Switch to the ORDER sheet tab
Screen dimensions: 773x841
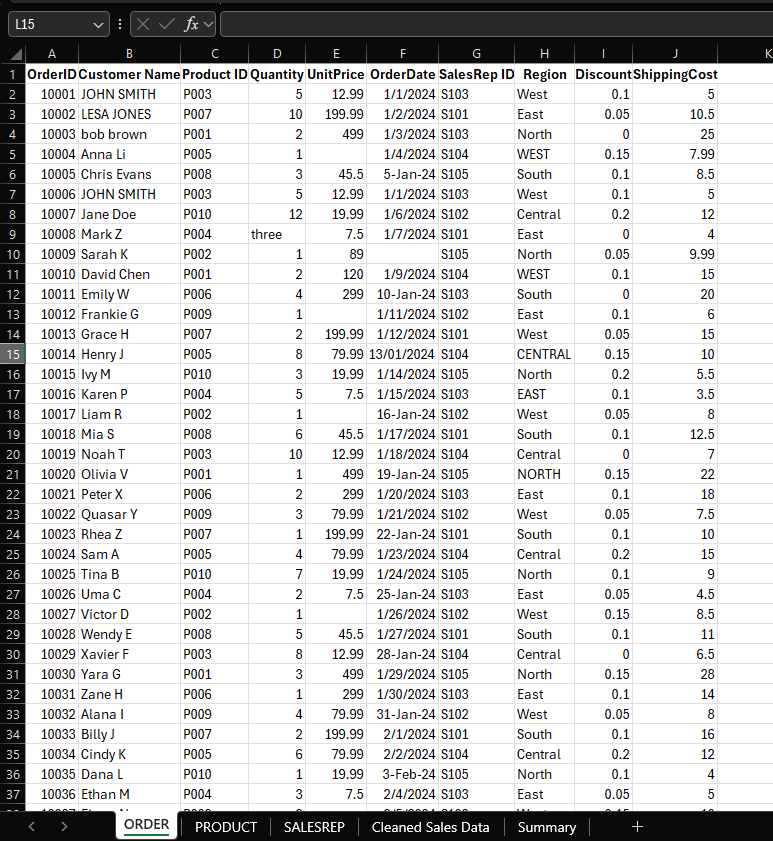[146, 825]
